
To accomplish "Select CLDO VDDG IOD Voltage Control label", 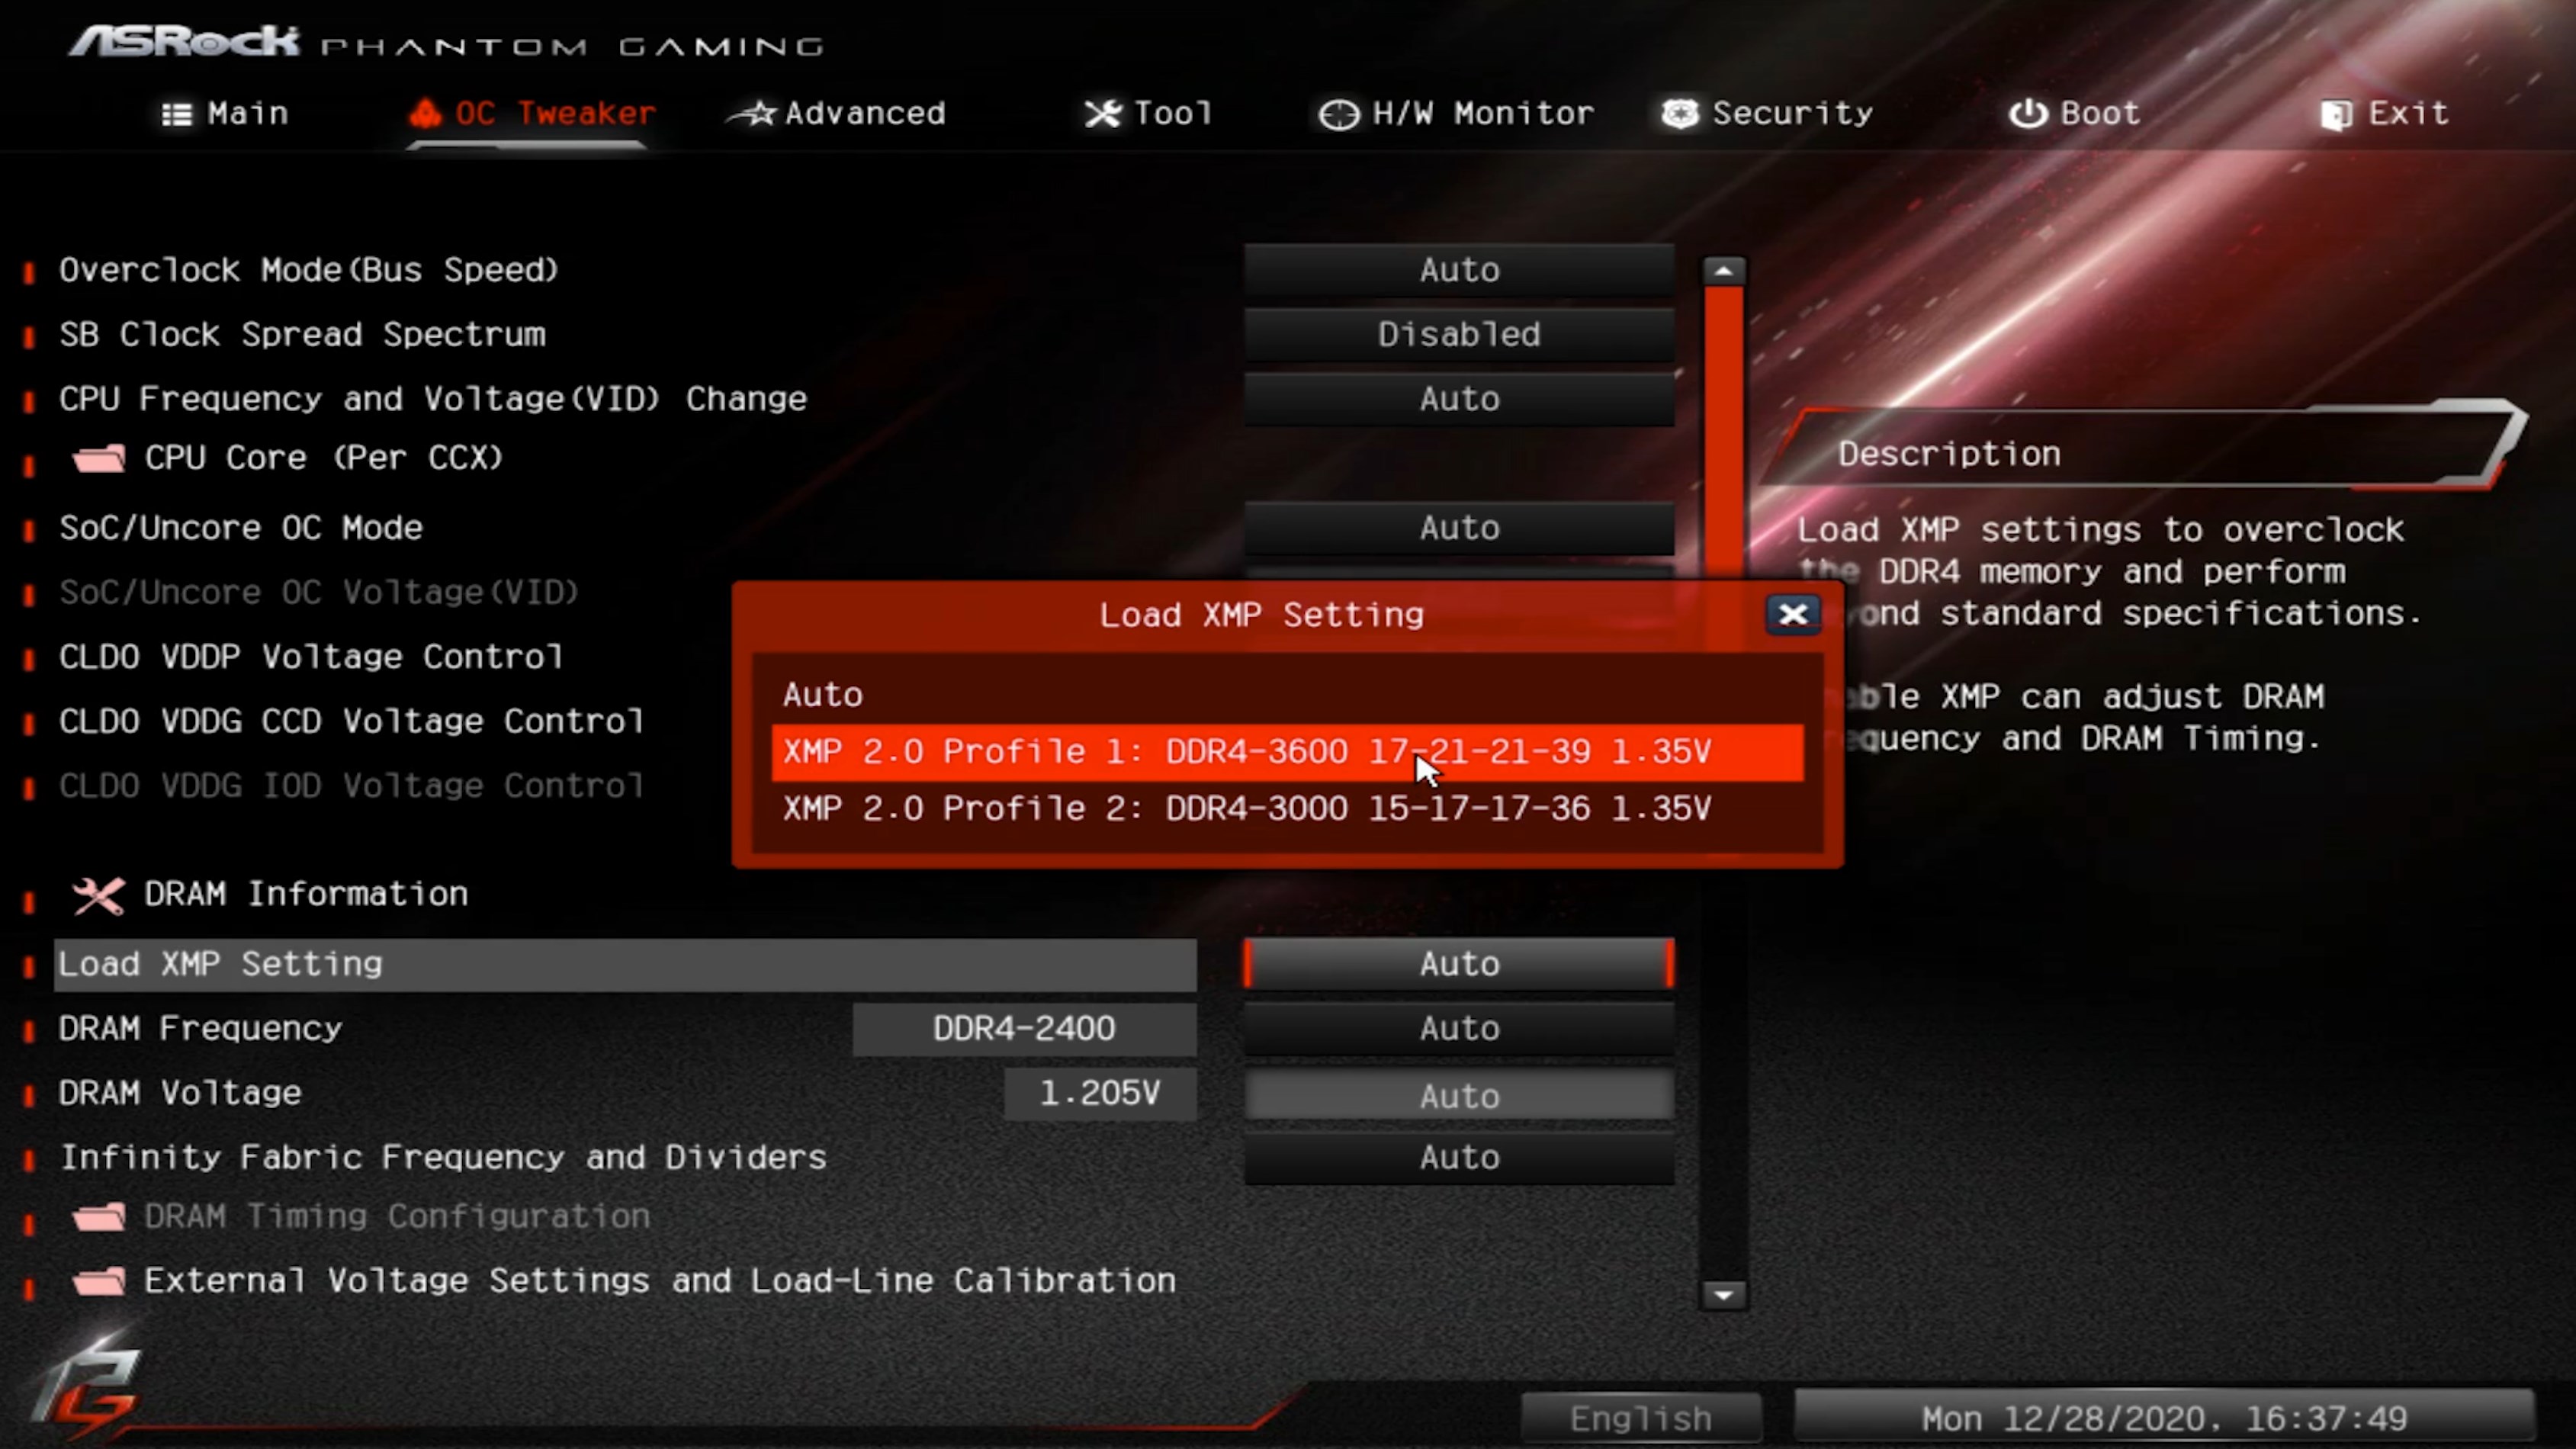I will coord(351,786).
